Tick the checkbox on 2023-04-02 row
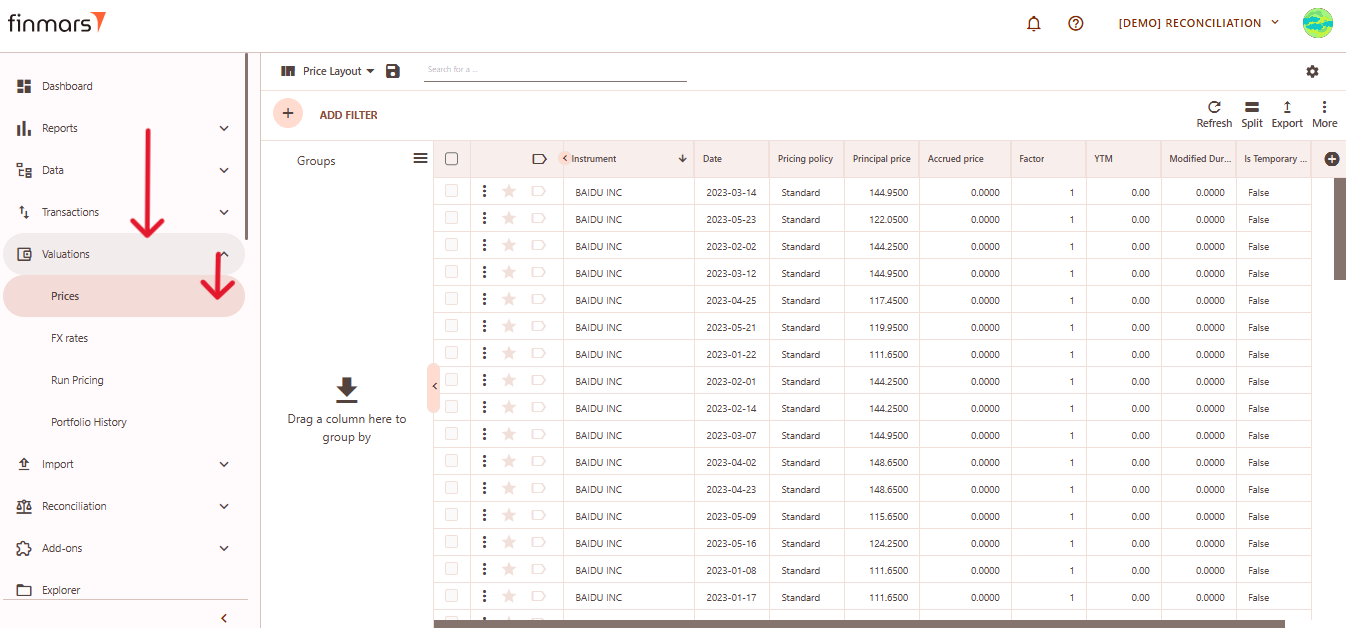This screenshot has width=1346, height=628. (451, 461)
